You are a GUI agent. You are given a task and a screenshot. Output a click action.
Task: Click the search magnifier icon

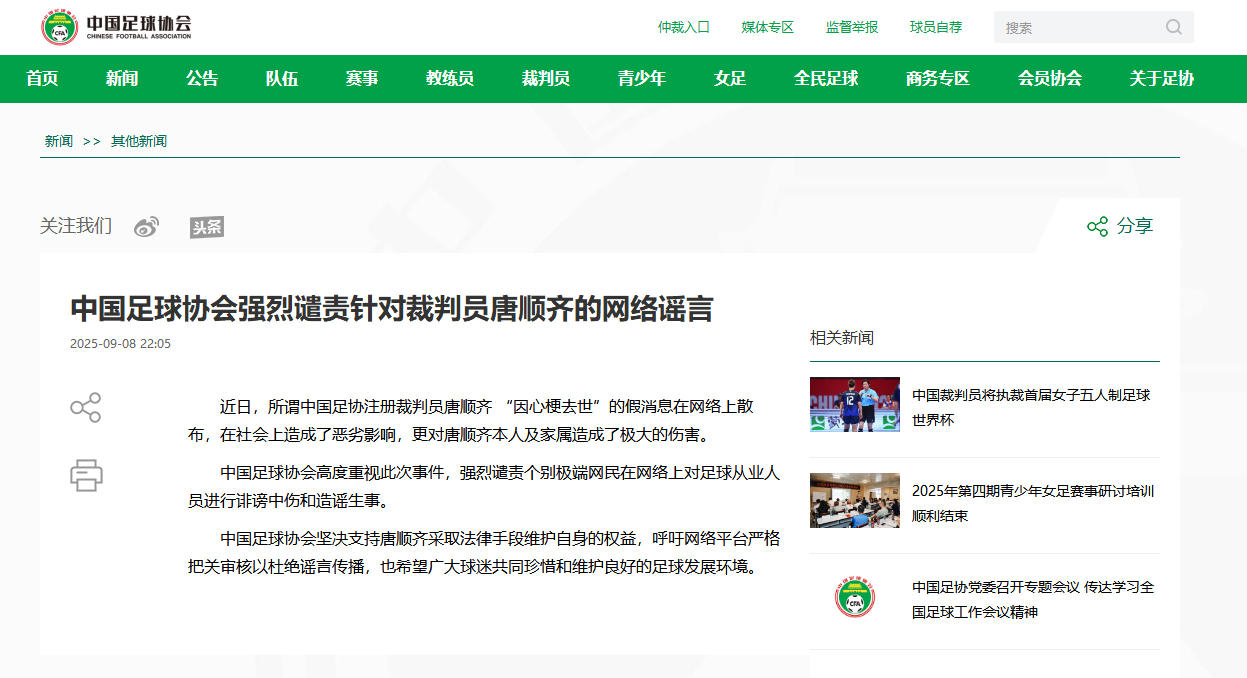pyautogui.click(x=1172, y=27)
